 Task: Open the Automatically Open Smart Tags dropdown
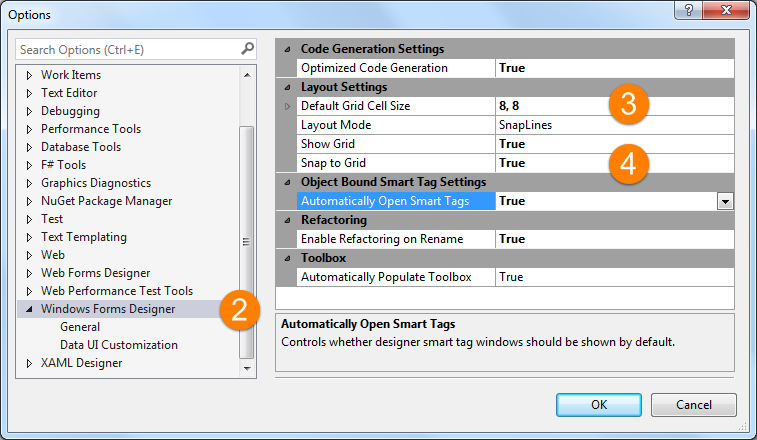point(725,201)
